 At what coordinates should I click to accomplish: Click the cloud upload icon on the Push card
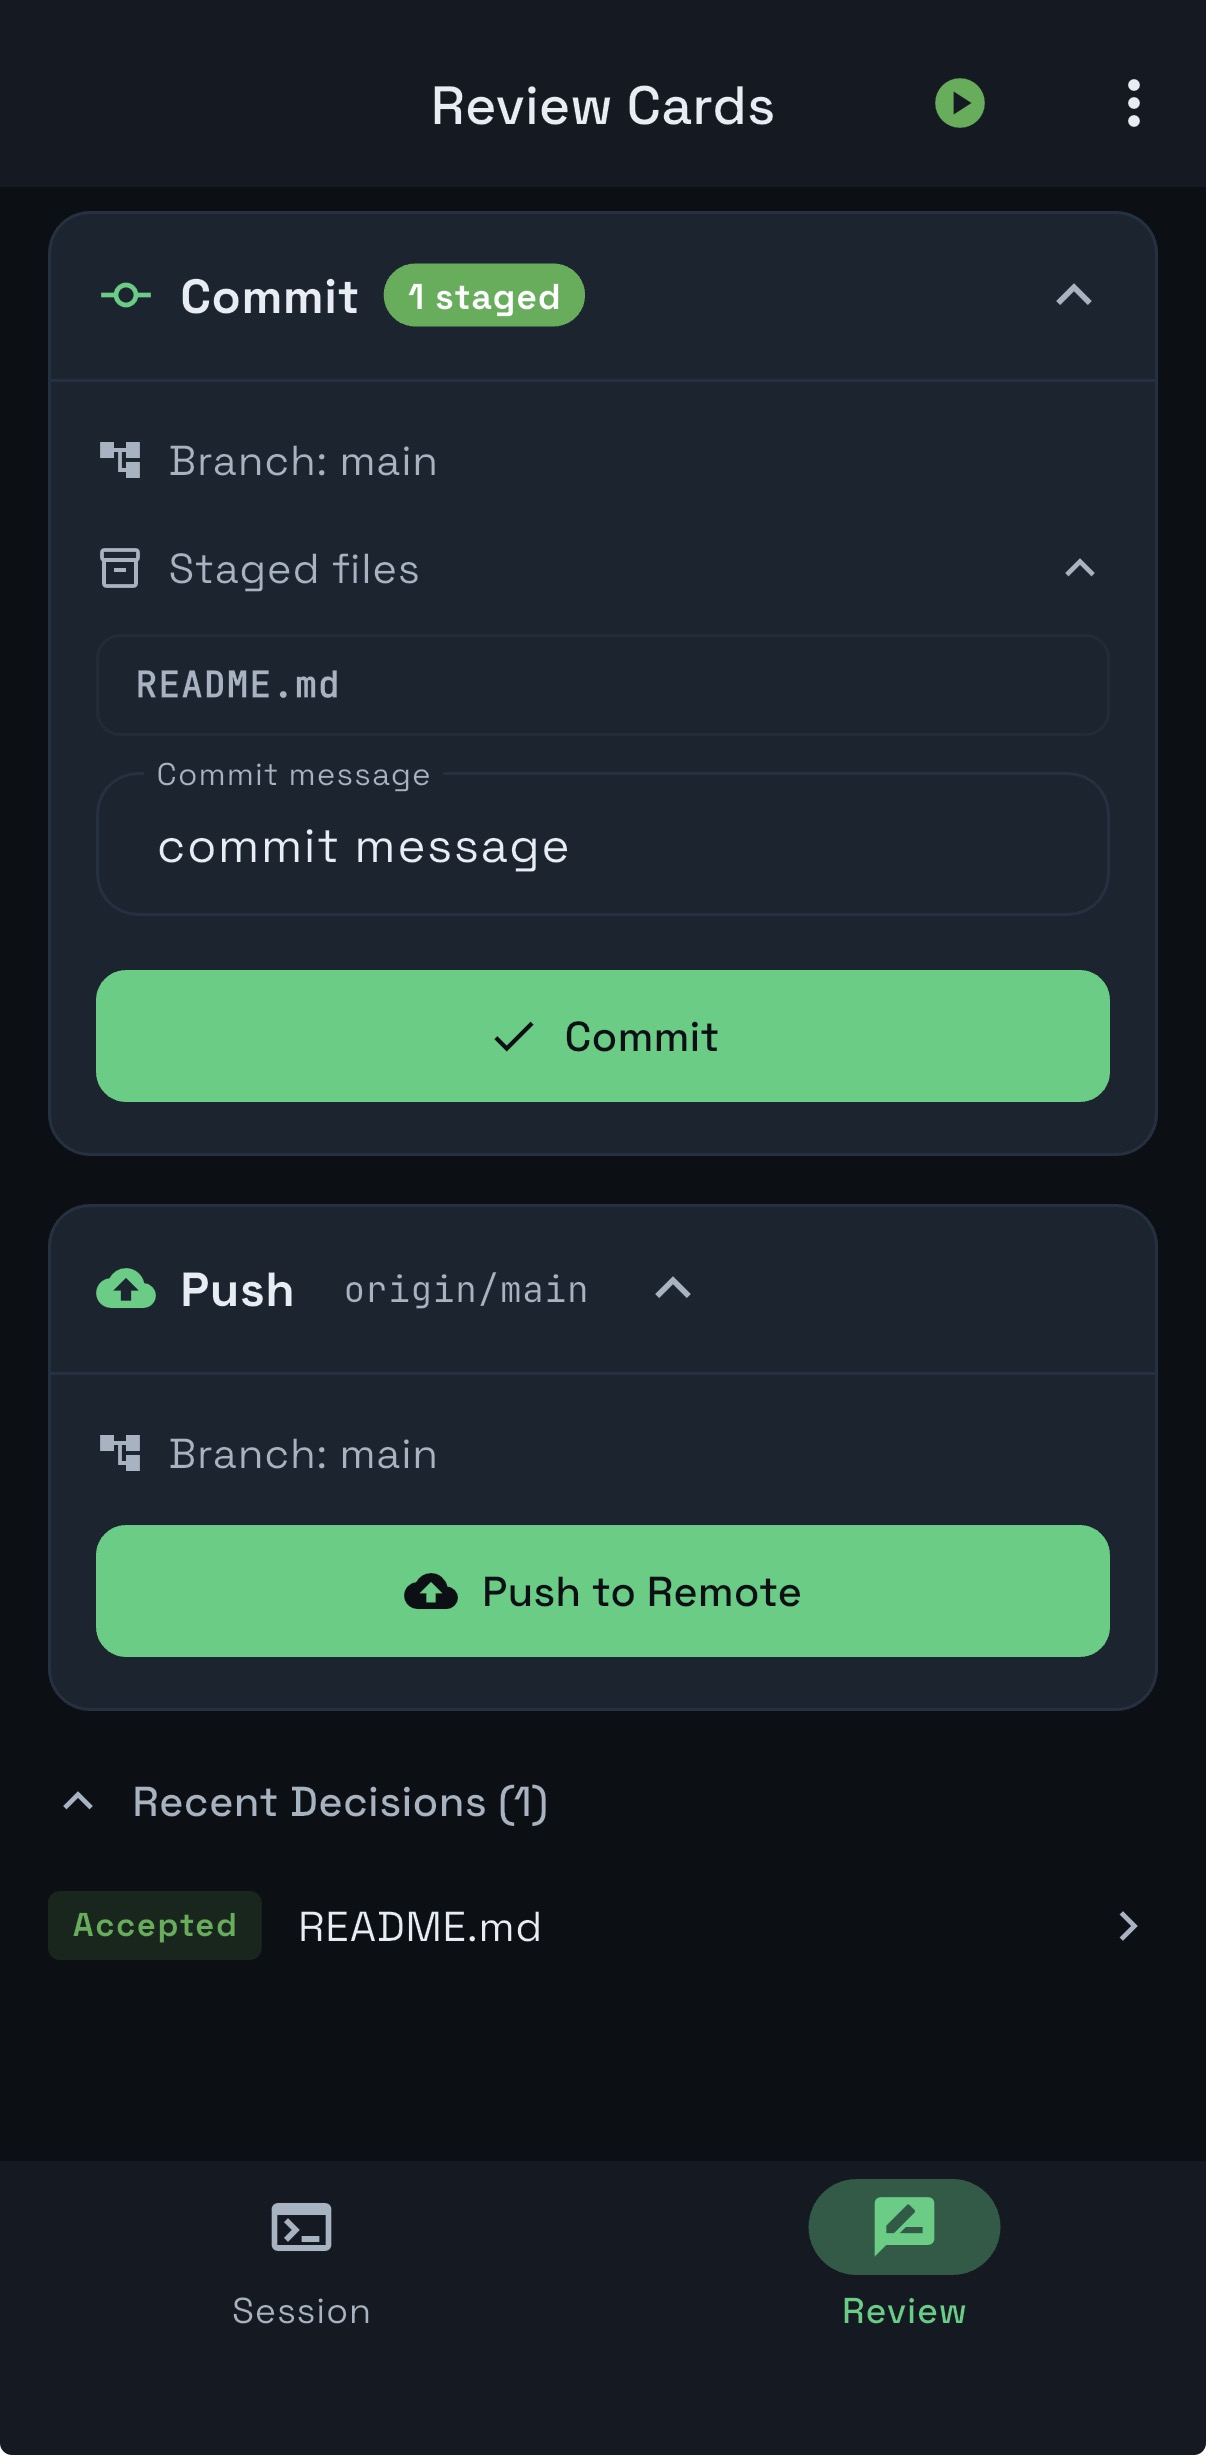(124, 1290)
